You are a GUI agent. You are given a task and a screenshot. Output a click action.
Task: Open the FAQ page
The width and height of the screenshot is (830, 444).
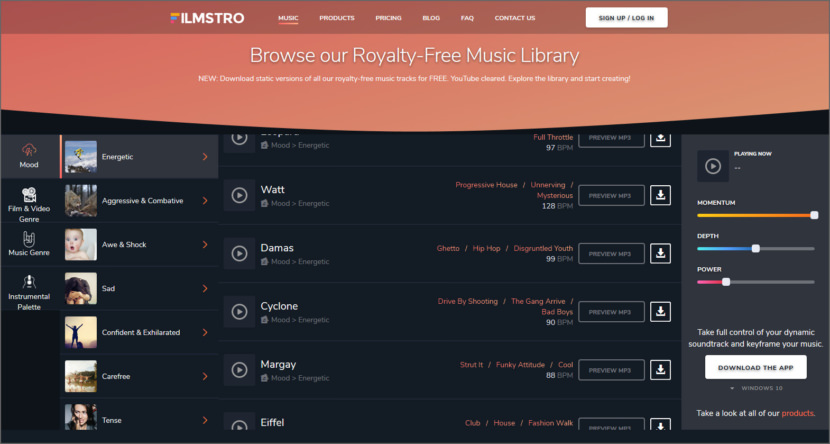point(467,18)
